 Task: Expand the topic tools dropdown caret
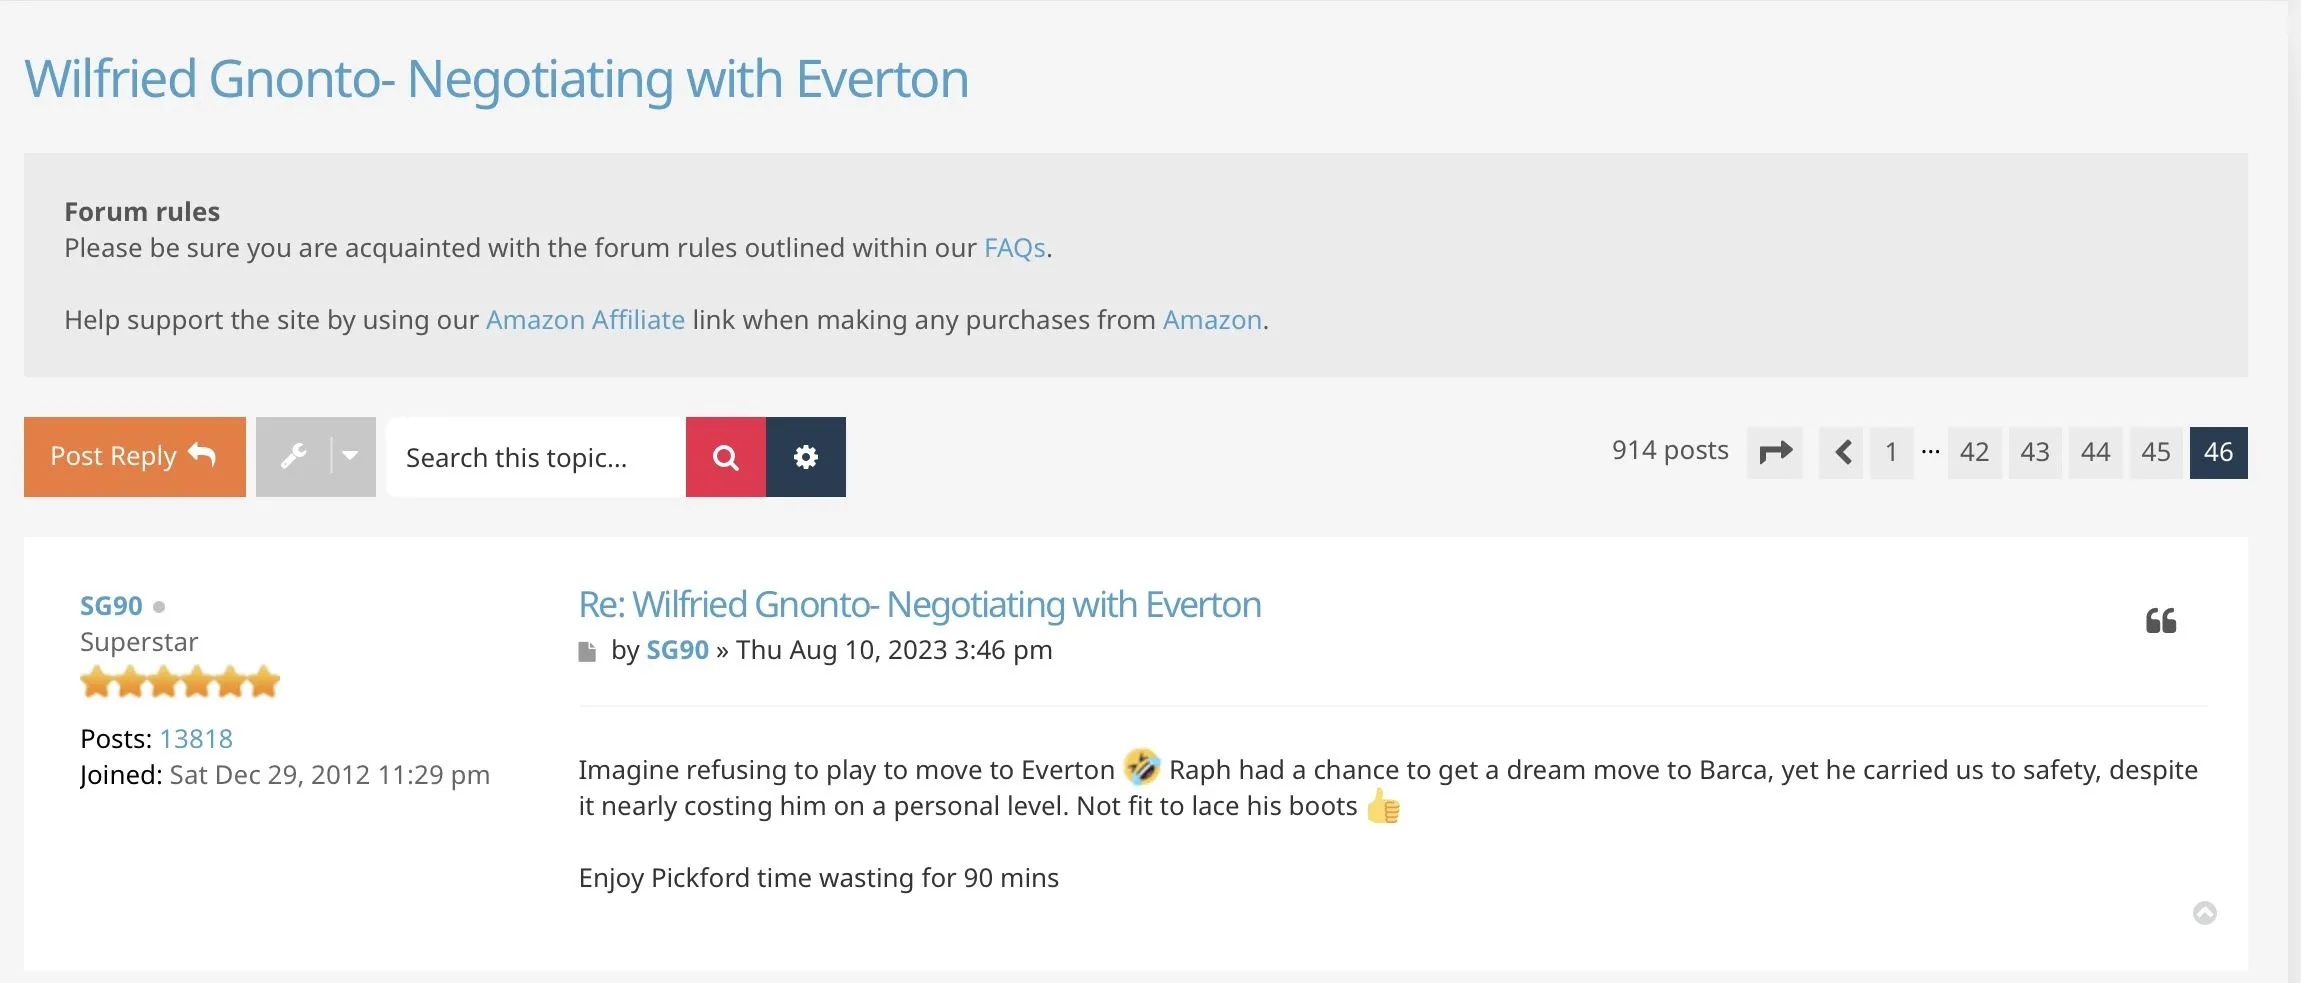pos(350,457)
